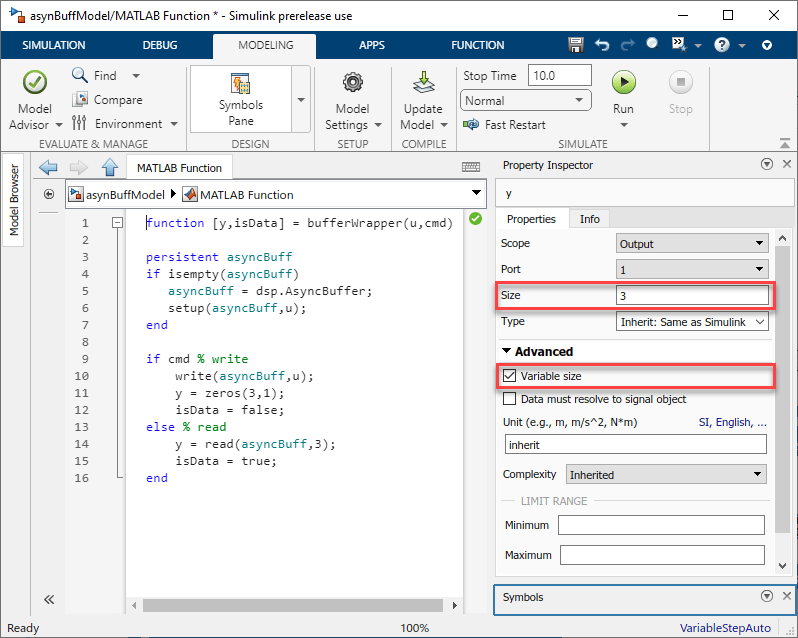
Task: Switch to the DEBUG ribbon tab
Action: 159,45
